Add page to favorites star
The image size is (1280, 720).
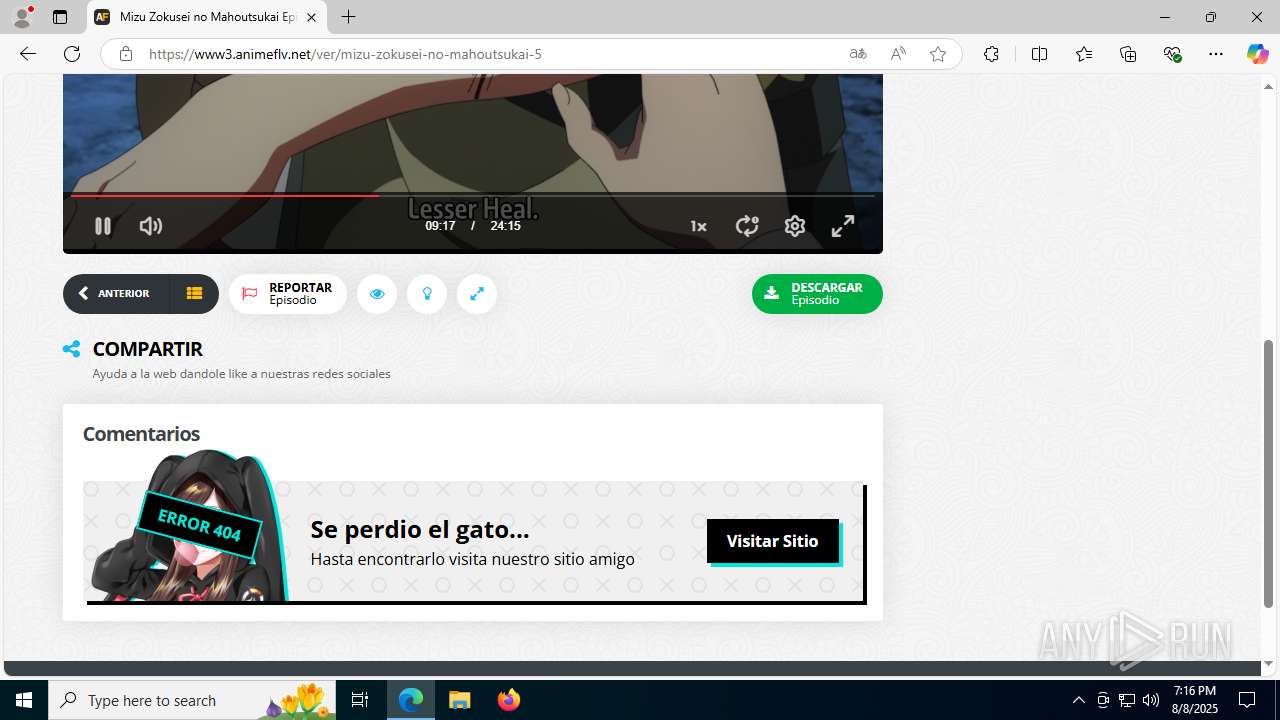(938, 54)
